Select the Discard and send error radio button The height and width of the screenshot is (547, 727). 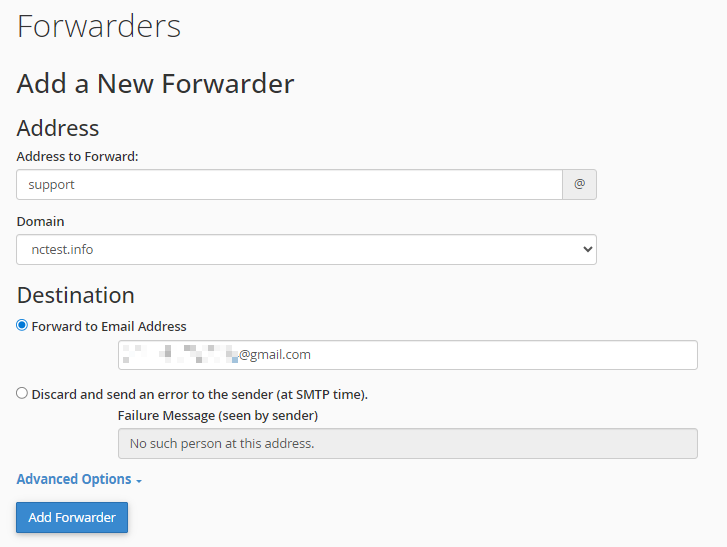point(22,393)
